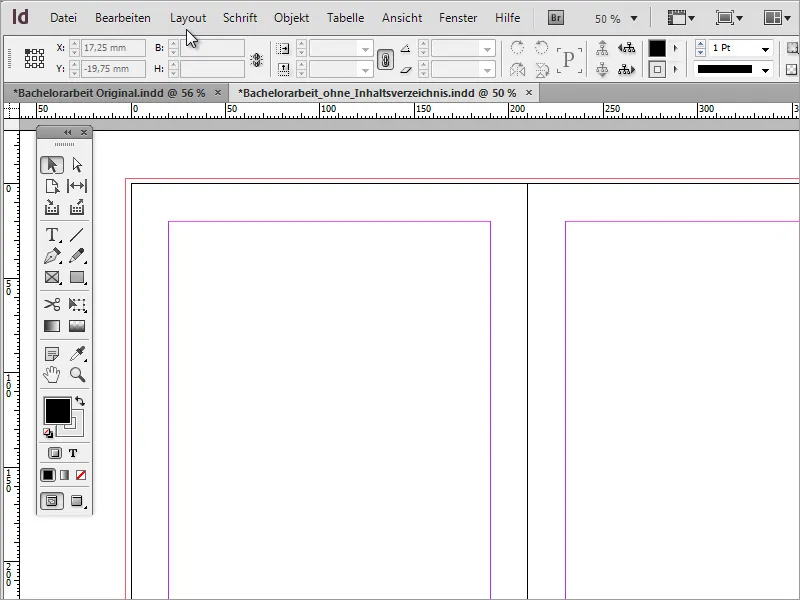Swap fill and stroke colors arrow
The height and width of the screenshot is (600, 800).
point(80,401)
